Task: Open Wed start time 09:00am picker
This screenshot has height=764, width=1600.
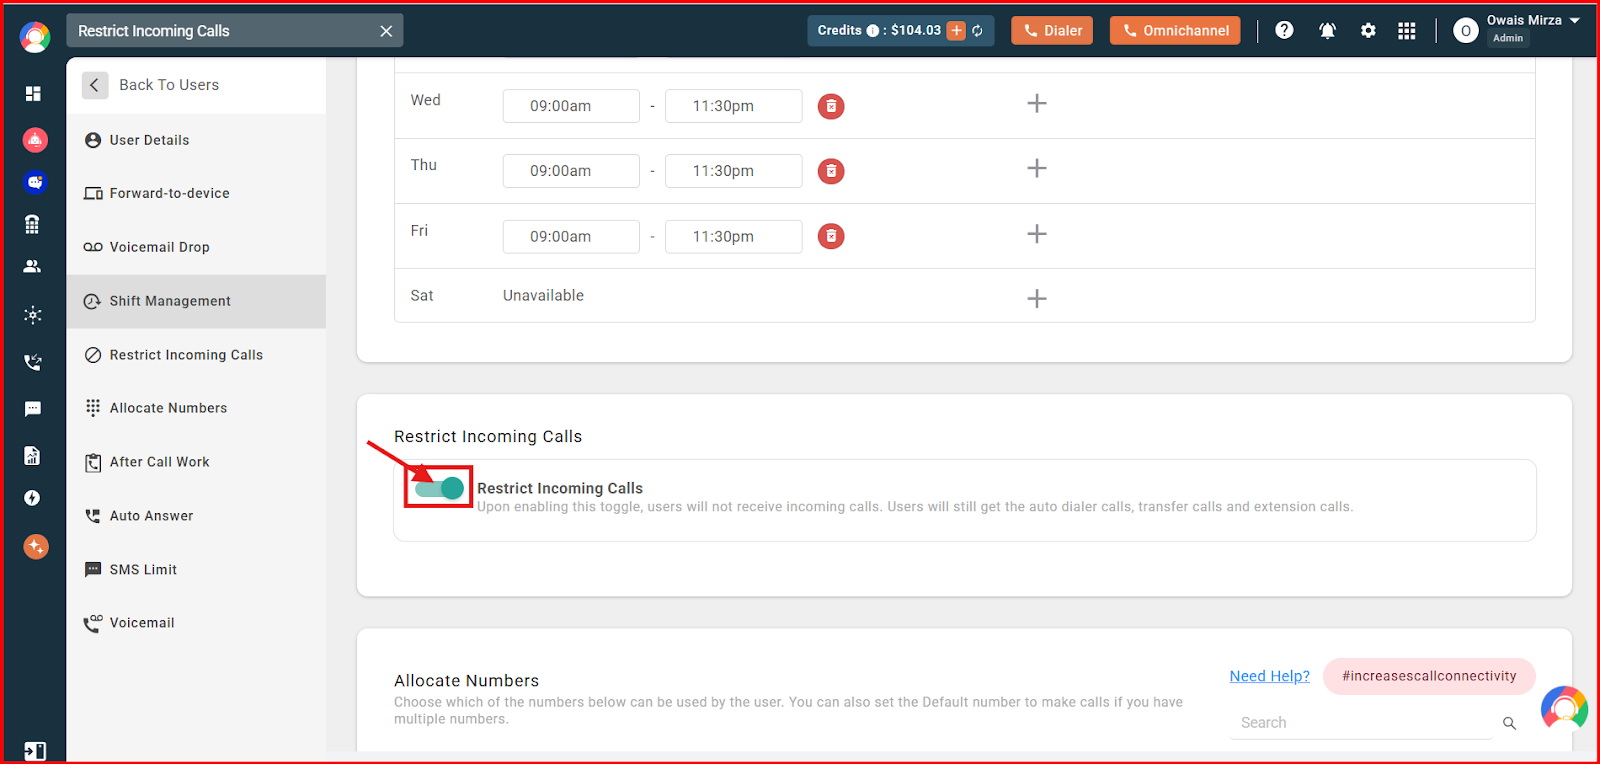Action: click(571, 106)
